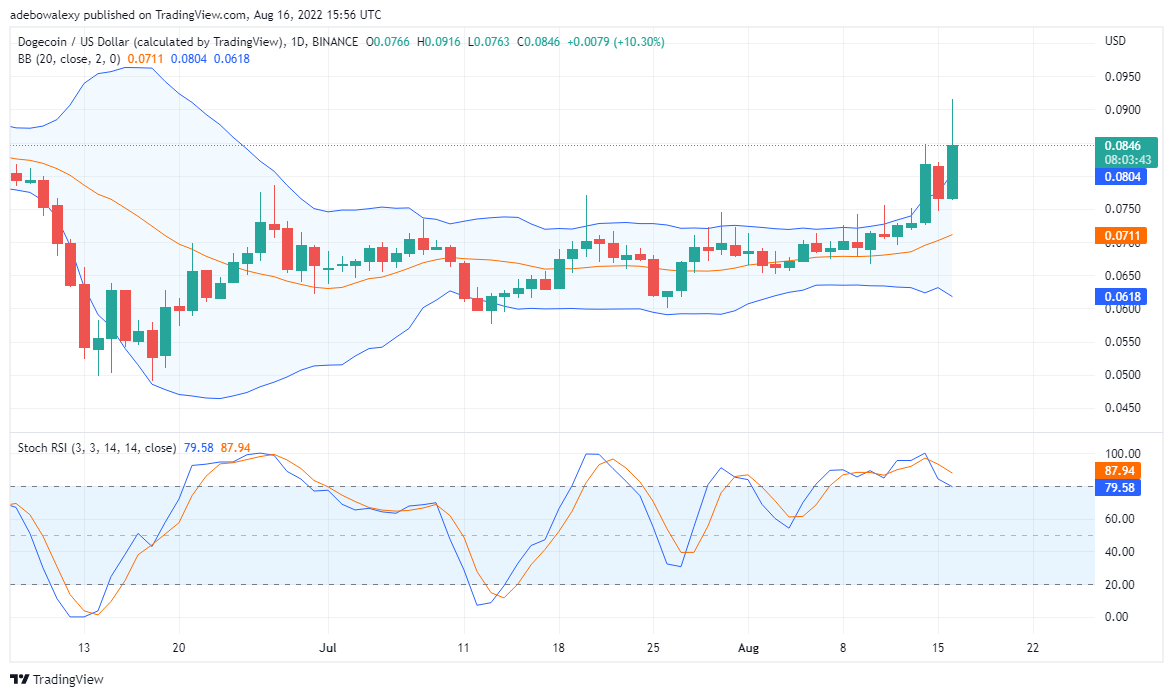Select the Dogecoin / US Dollar symbol title
The width and height of the screenshot is (1173, 697).
pos(150,42)
